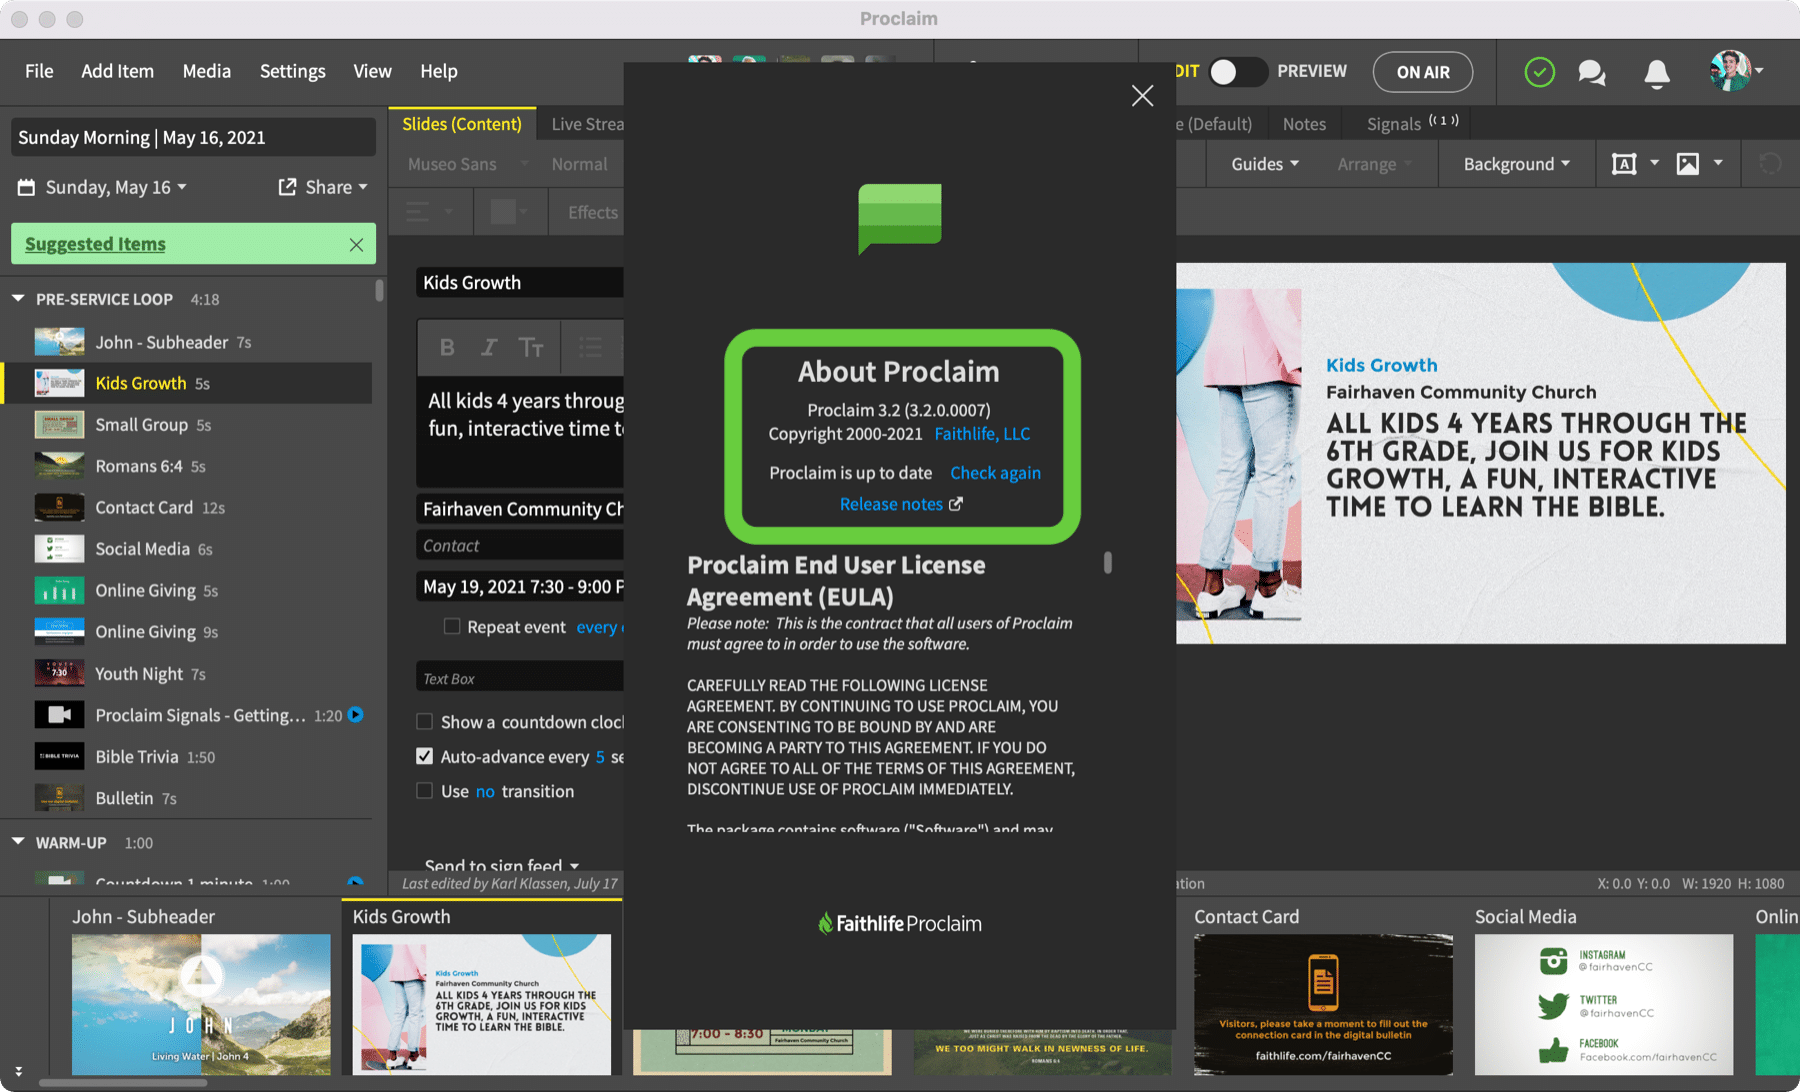This screenshot has height=1092, width=1800.
Task: Open the Guides dropdown
Action: (1265, 164)
